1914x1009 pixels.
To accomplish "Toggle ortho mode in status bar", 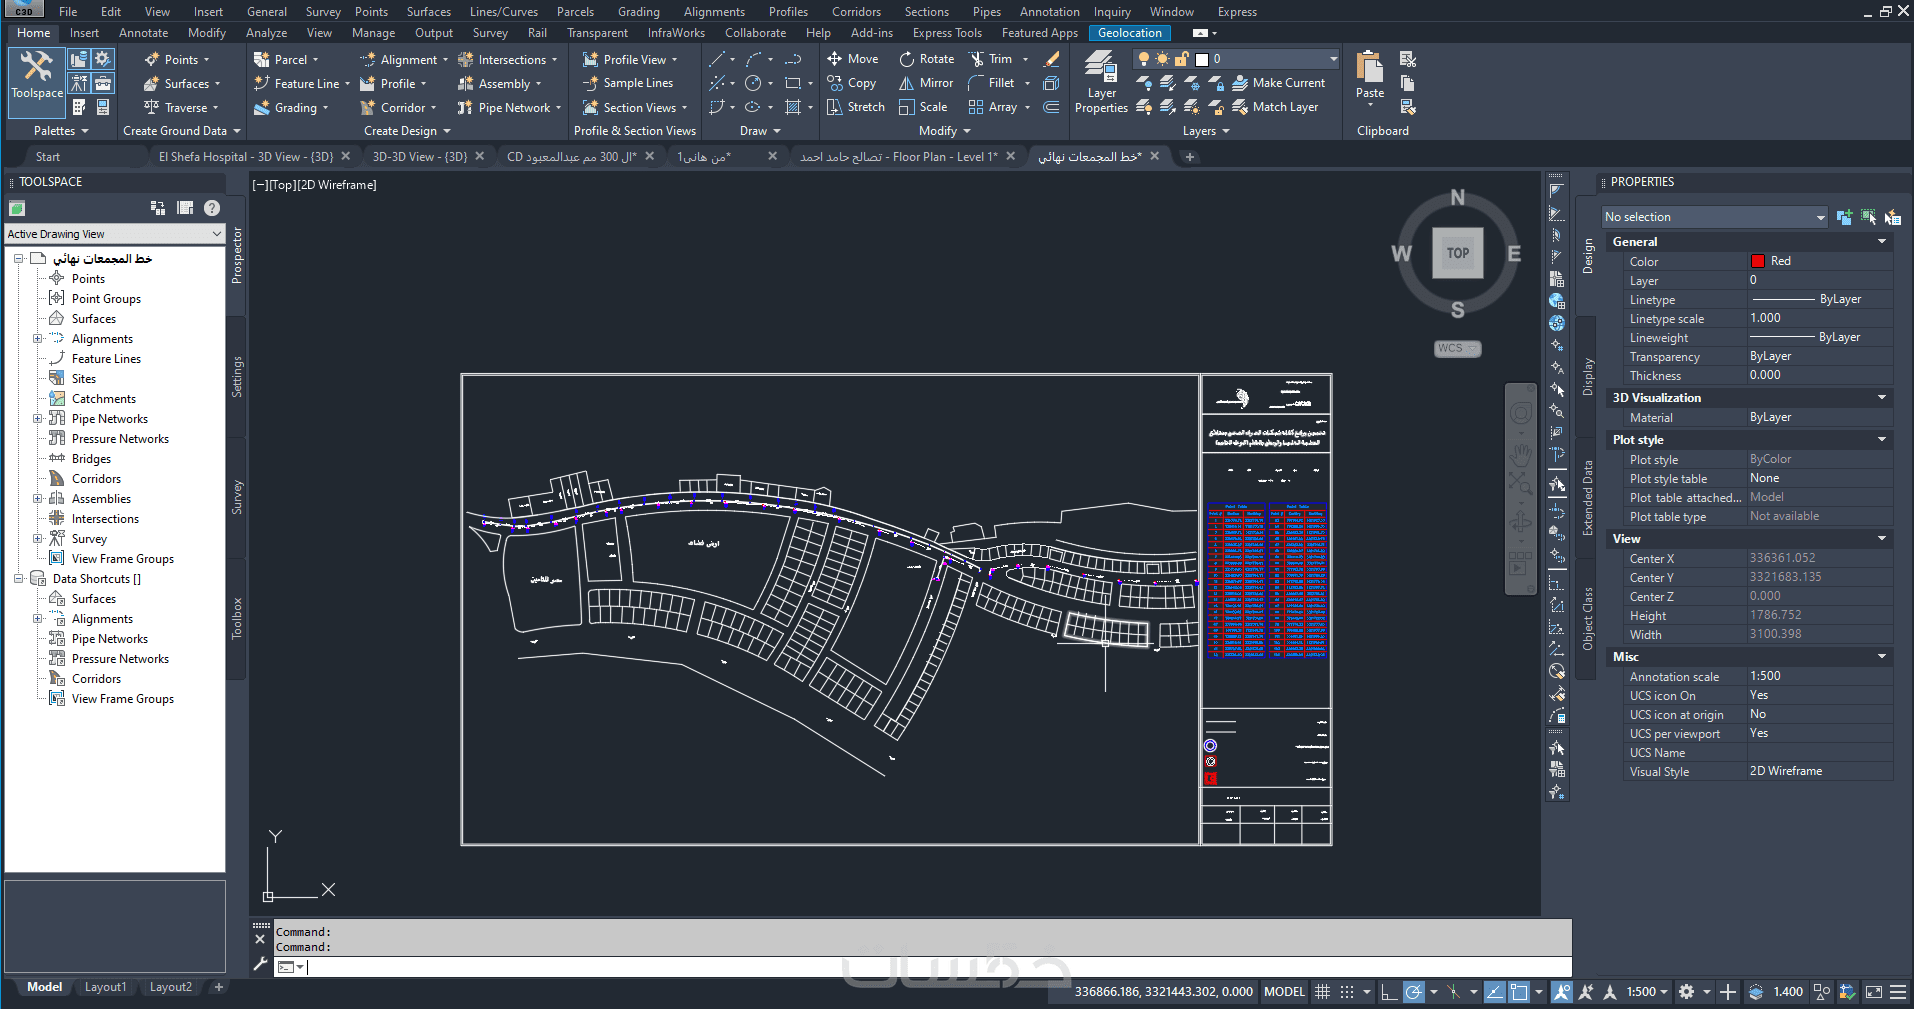I will tap(1388, 992).
